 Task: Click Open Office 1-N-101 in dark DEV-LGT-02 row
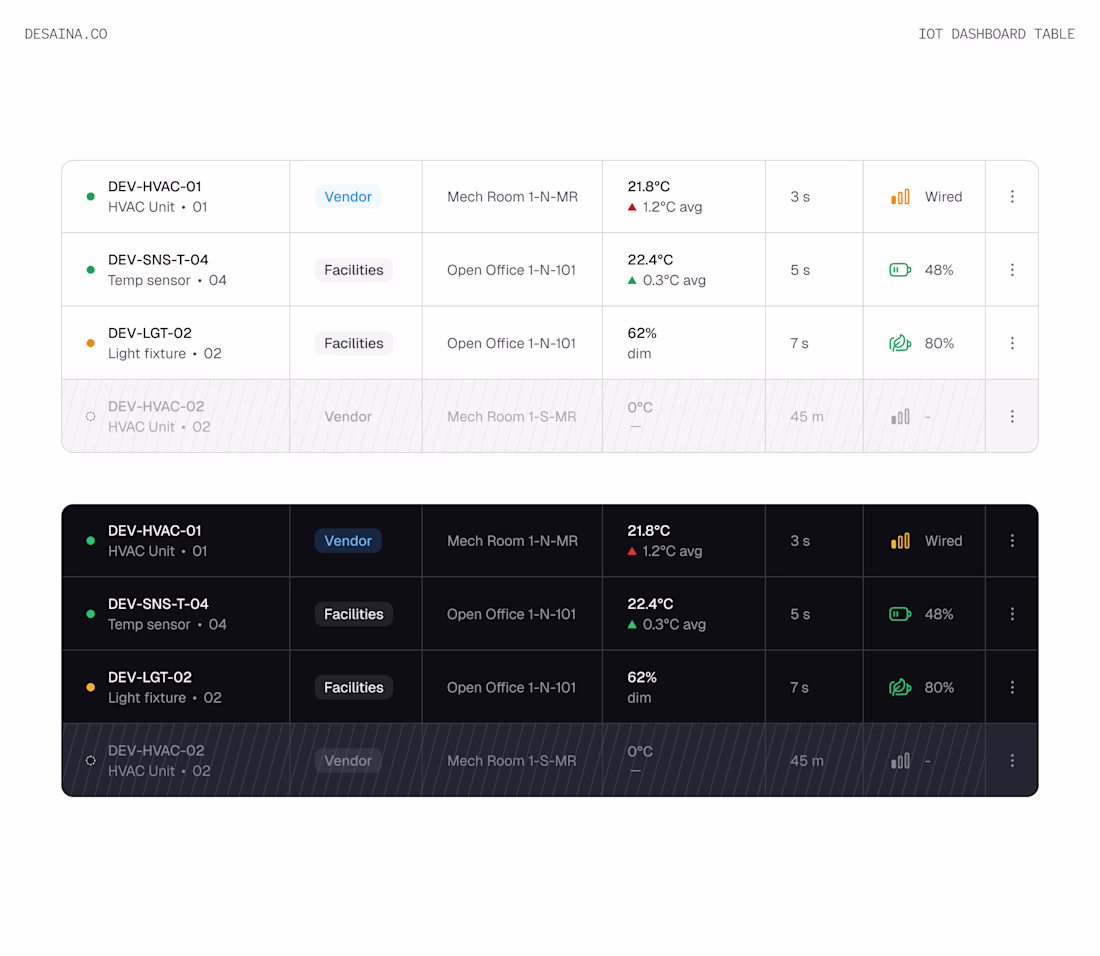511,687
